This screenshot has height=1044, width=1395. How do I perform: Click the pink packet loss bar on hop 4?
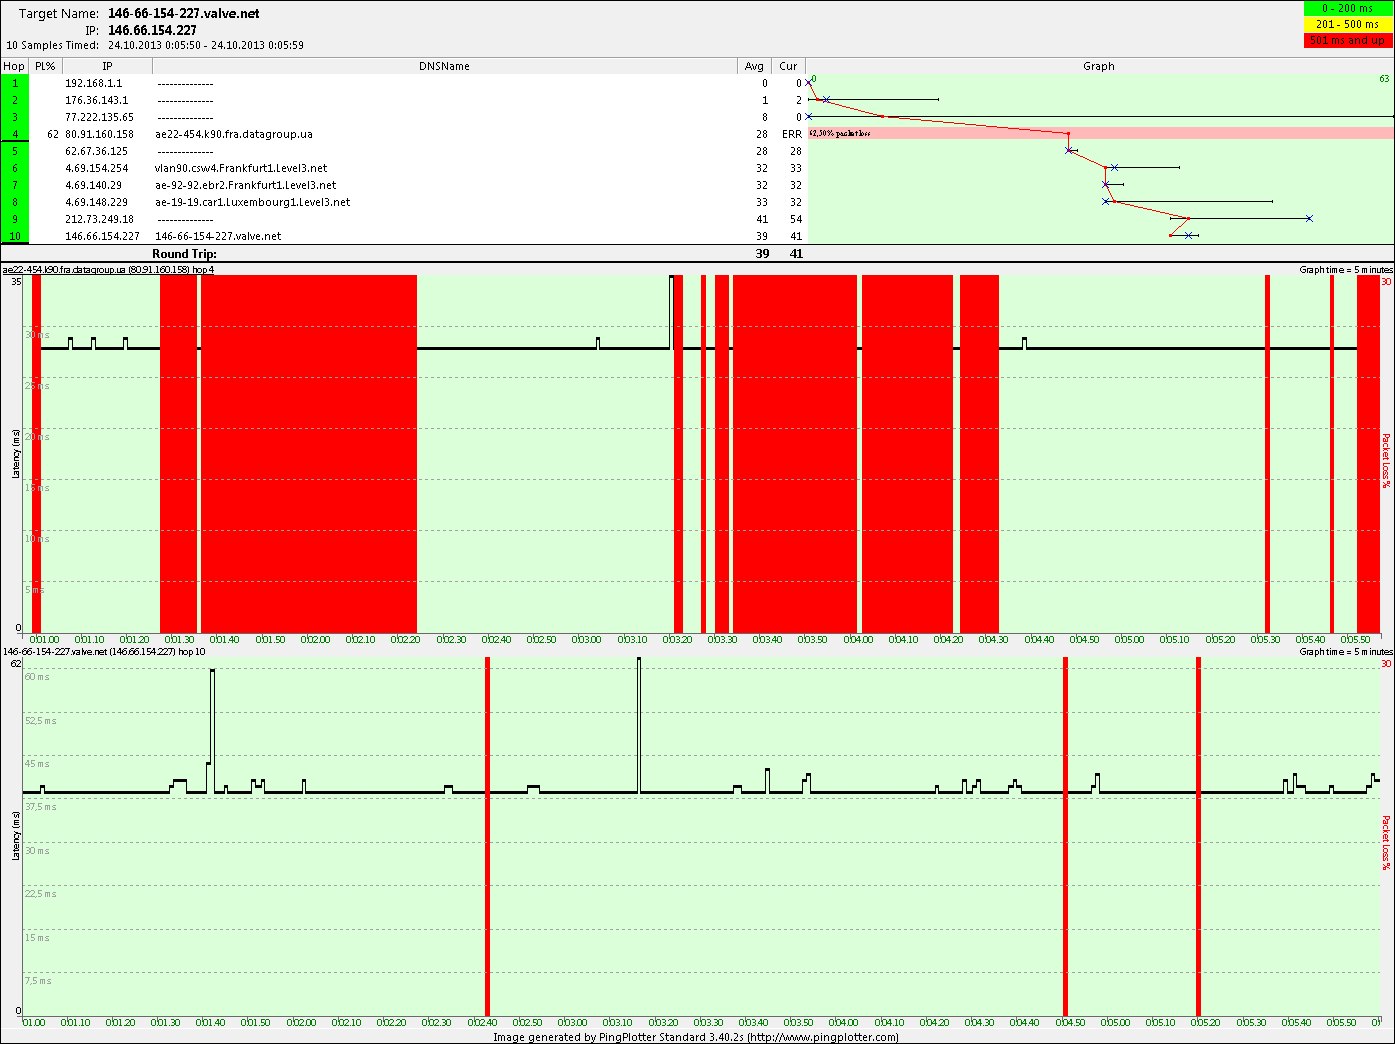tap(1100, 134)
